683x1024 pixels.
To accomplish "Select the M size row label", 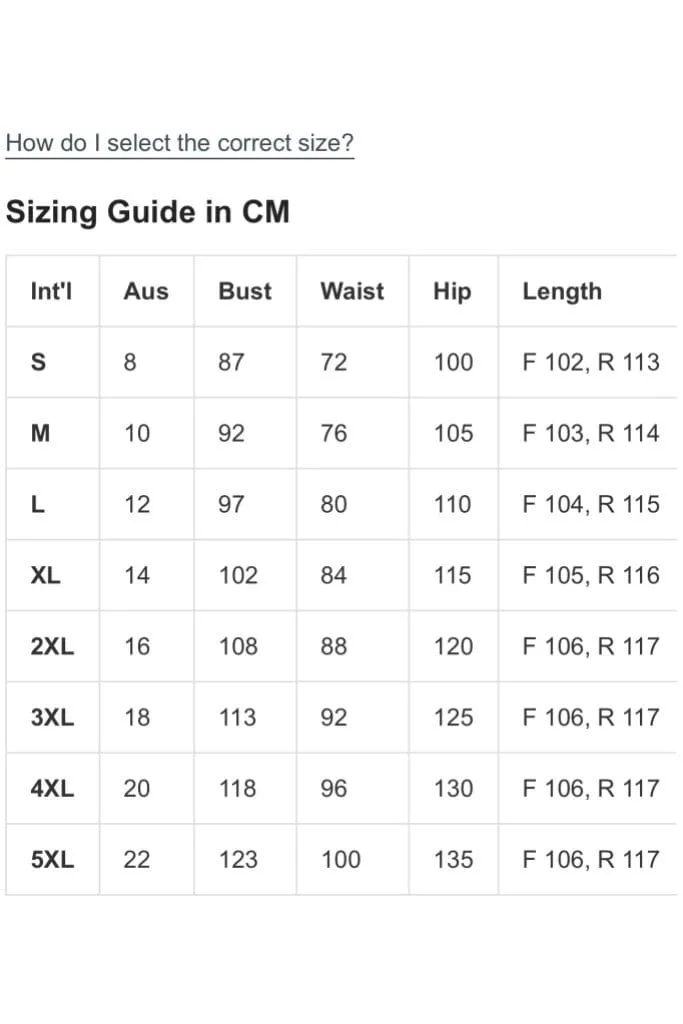I will tap(40, 433).
